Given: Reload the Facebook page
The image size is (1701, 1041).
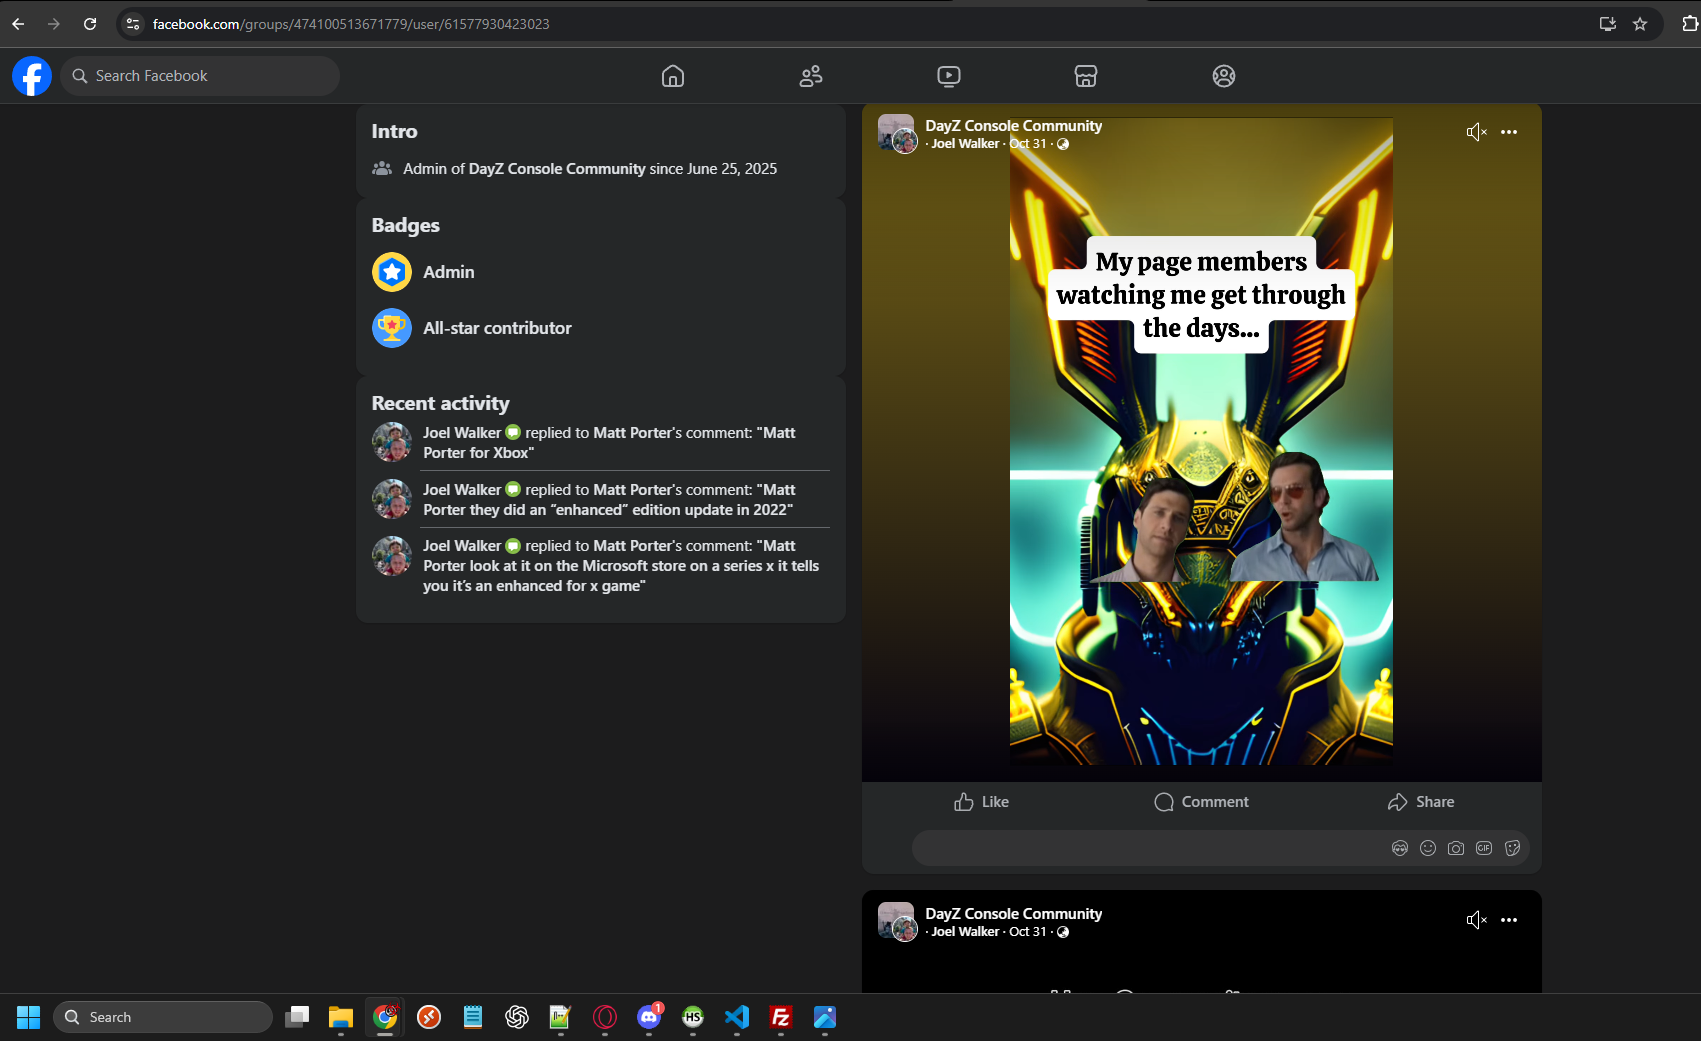Looking at the screenshot, I should [90, 24].
